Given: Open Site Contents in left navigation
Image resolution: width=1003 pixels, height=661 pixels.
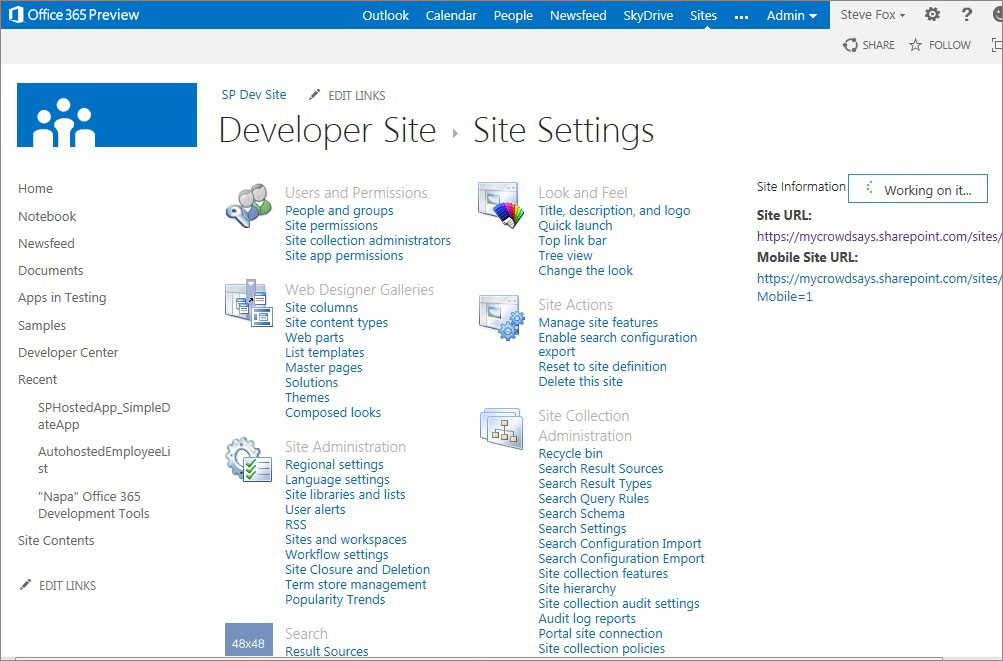Looking at the screenshot, I should [x=56, y=540].
